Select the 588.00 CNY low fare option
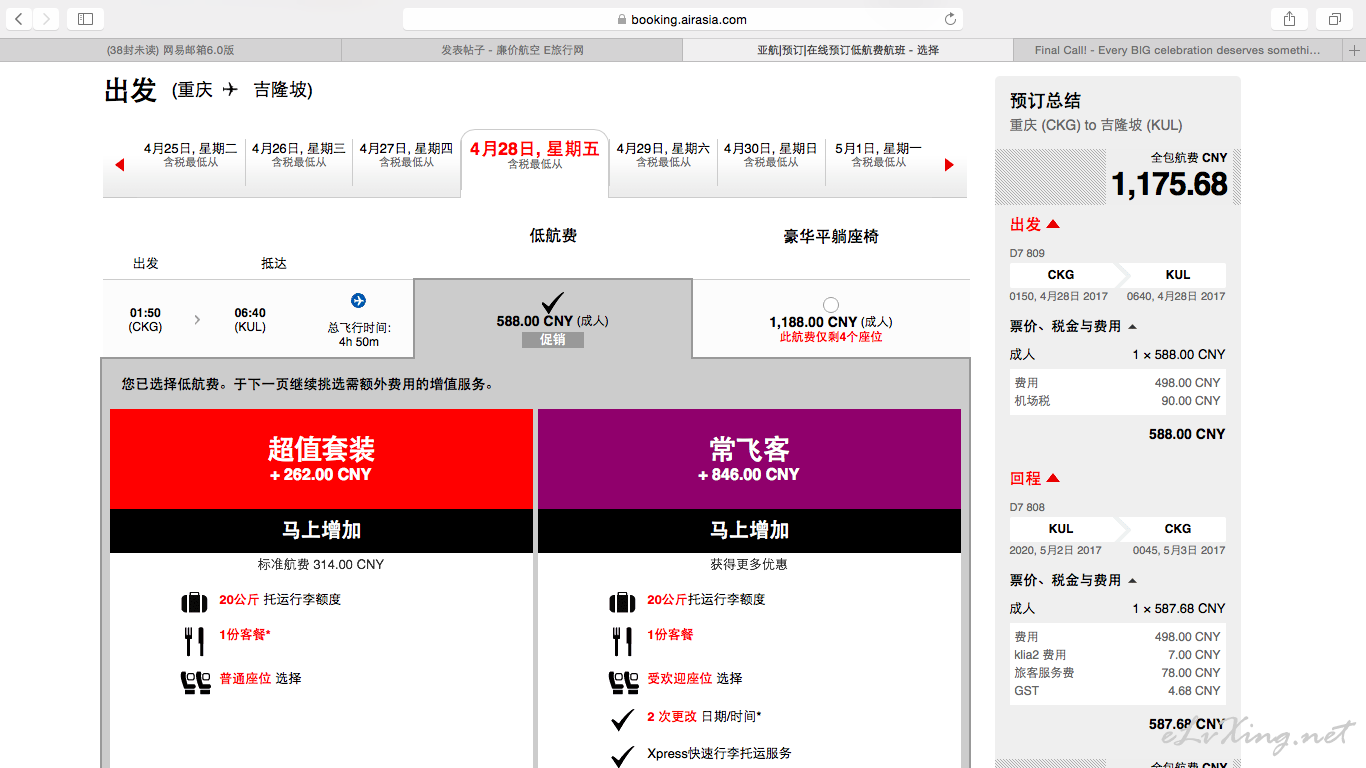The width and height of the screenshot is (1366, 768). coord(552,318)
